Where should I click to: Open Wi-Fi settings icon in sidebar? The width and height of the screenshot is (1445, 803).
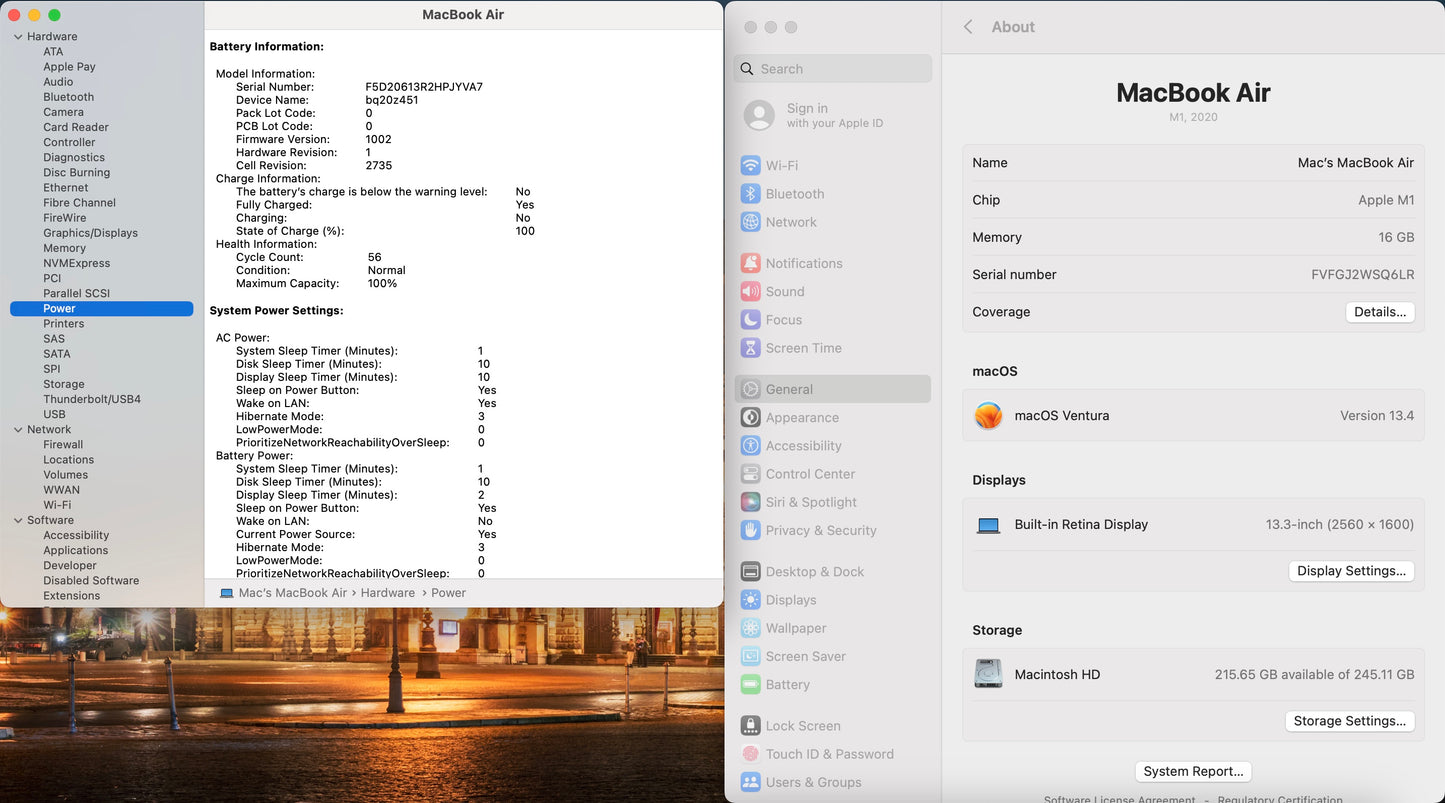(750, 166)
